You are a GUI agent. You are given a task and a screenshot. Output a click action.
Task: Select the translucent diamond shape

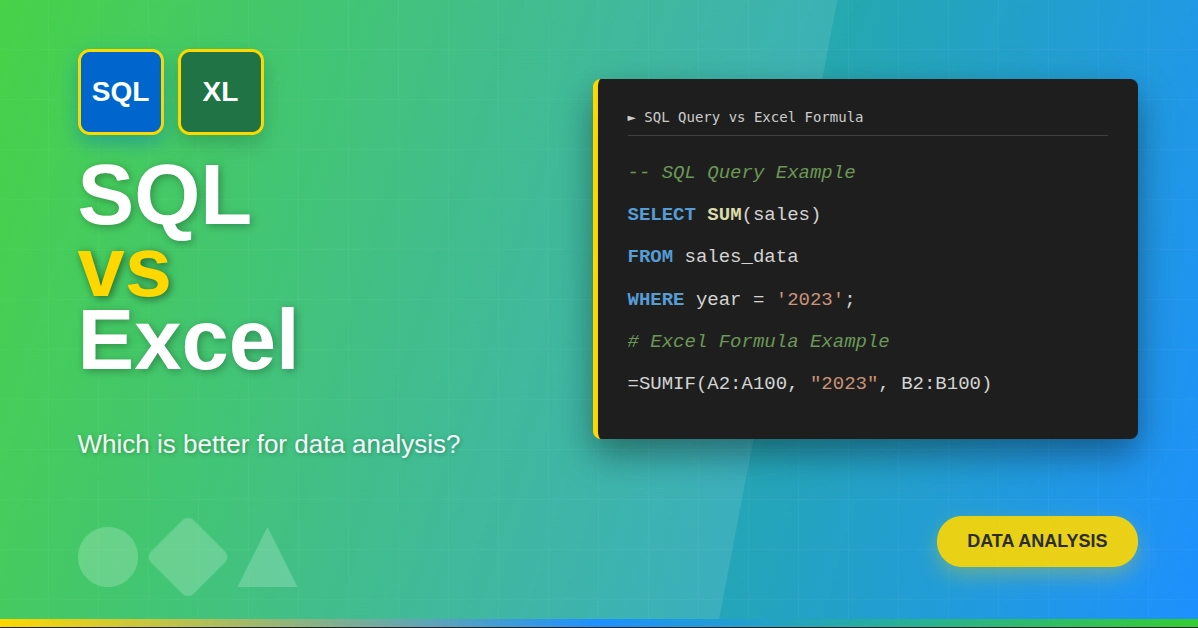pos(188,557)
